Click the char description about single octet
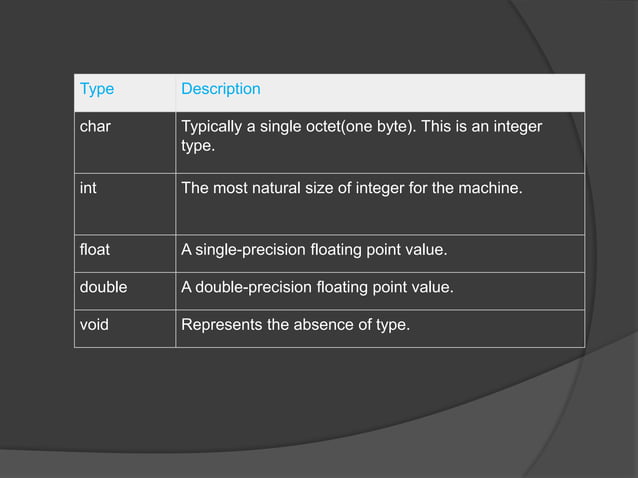Viewport: 638px width, 478px height. click(361, 136)
